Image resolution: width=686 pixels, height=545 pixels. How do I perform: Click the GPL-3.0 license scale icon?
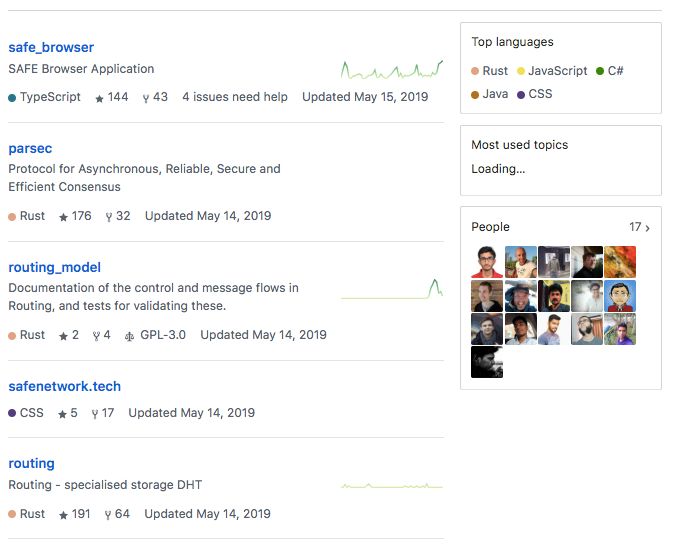[130, 336]
